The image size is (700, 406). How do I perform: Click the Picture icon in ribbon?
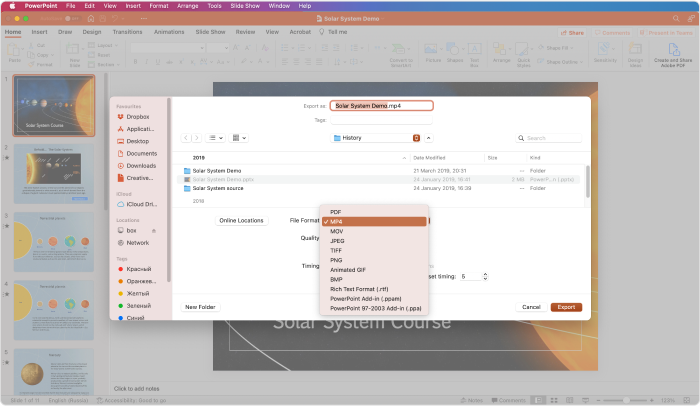click(x=430, y=49)
